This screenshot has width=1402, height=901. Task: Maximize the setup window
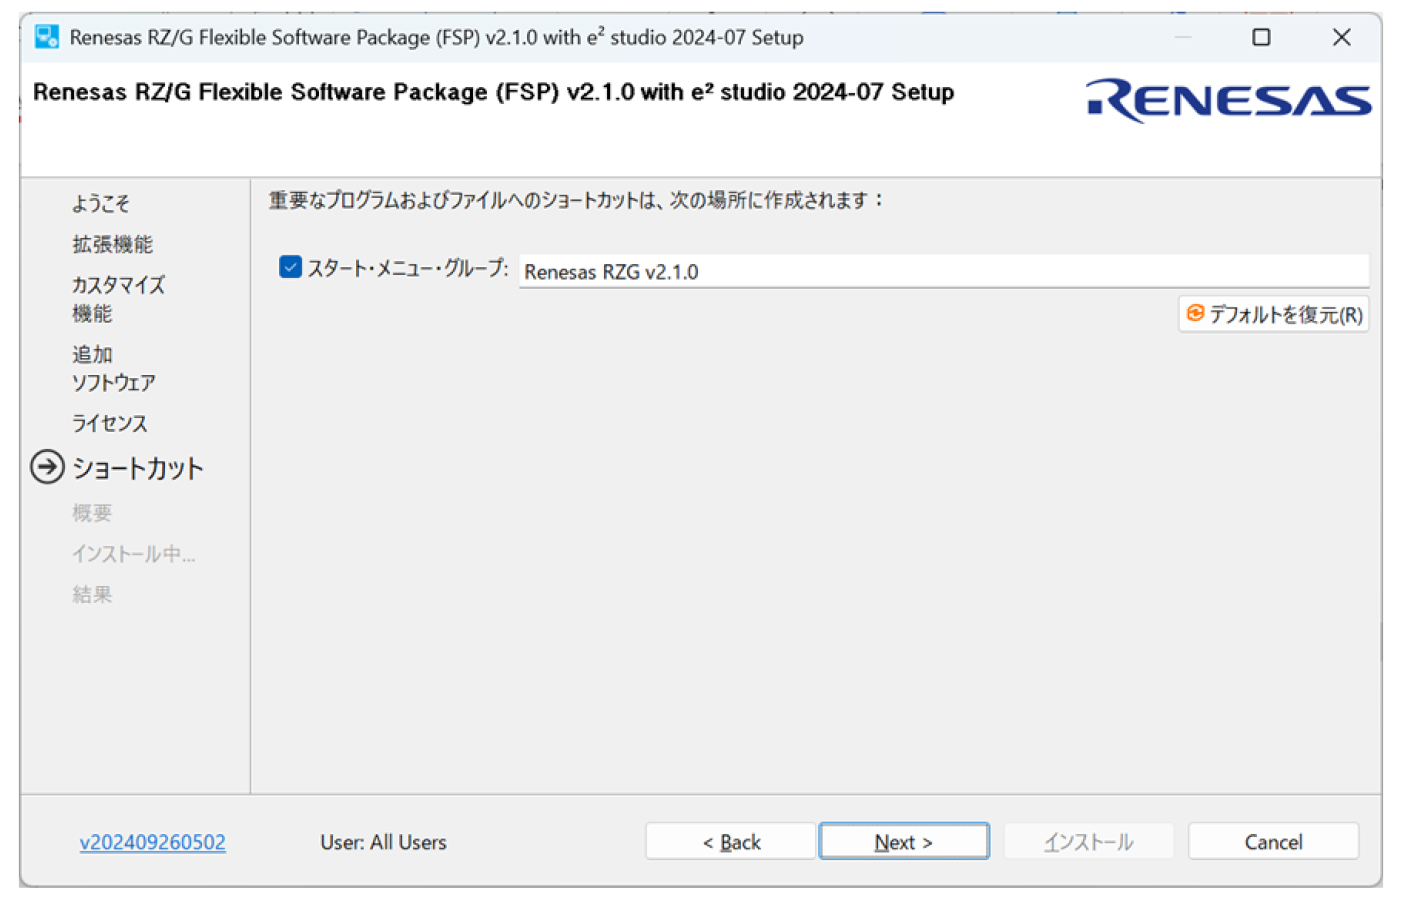pyautogui.click(x=1262, y=37)
